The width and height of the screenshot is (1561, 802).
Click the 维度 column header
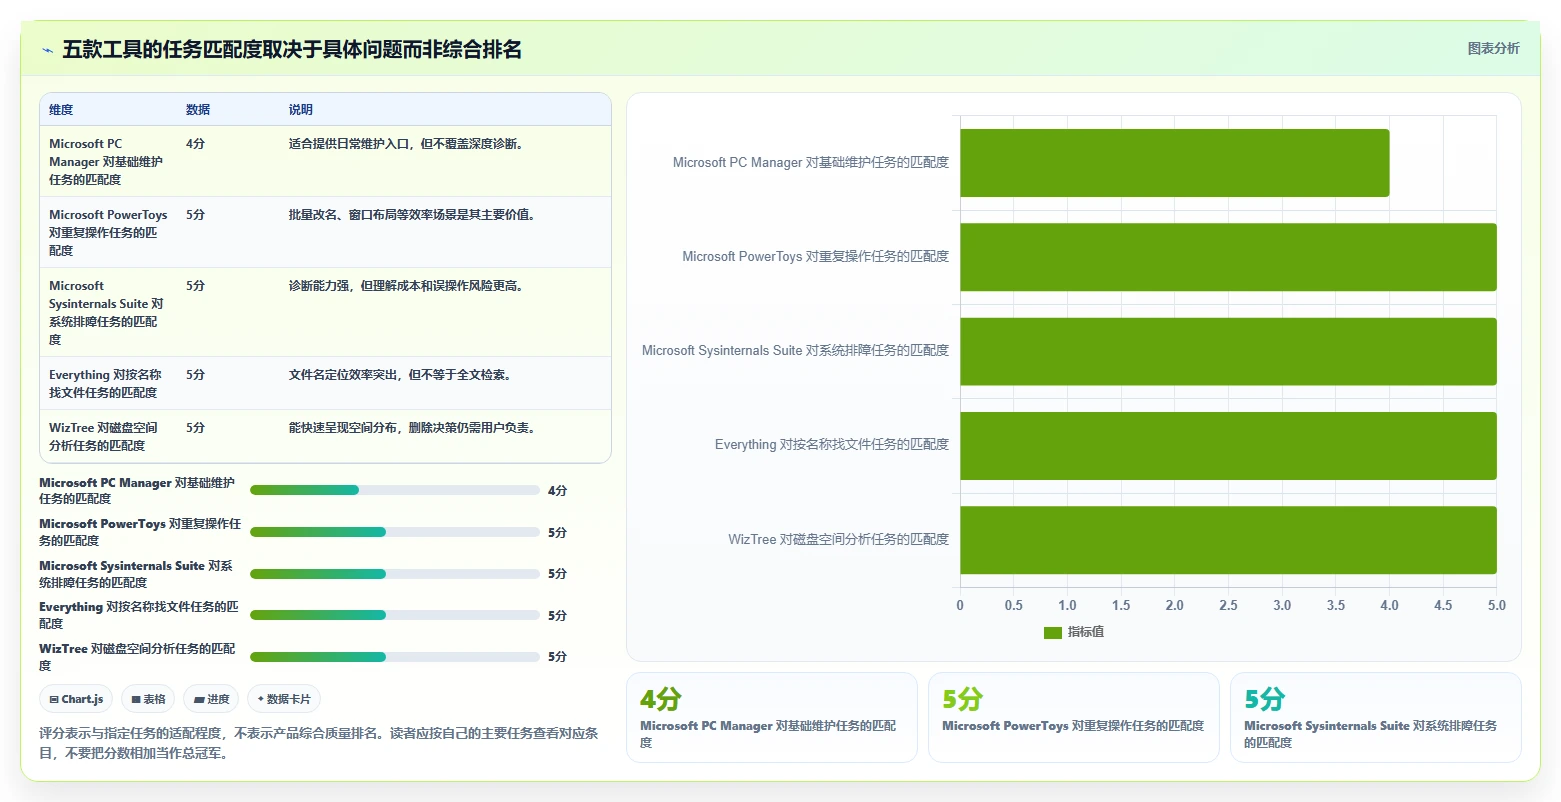pos(61,110)
